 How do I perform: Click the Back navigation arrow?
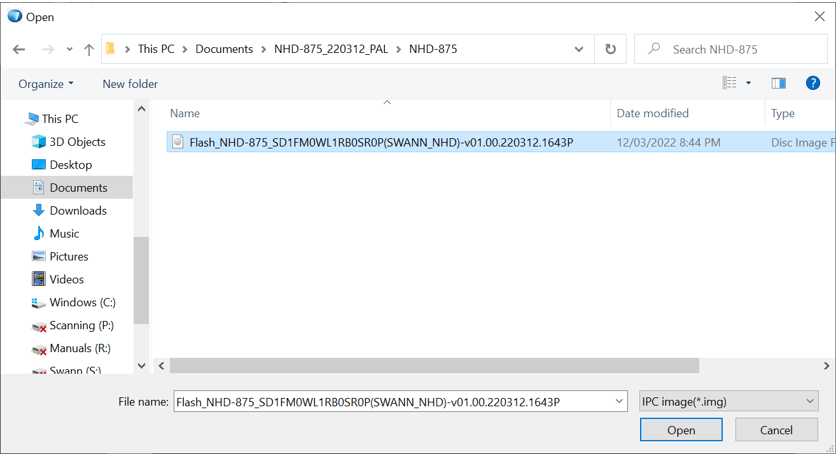pyautogui.click(x=19, y=49)
